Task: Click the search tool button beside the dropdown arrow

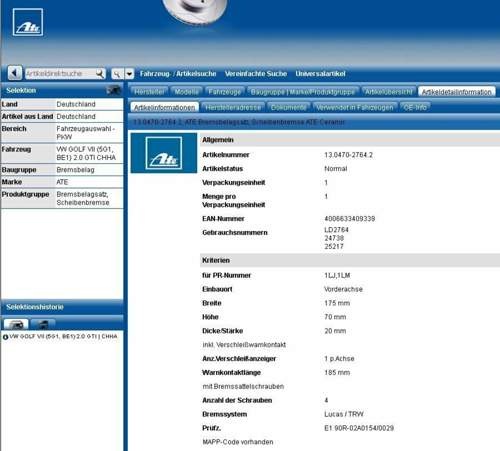Action: pyautogui.click(x=117, y=74)
